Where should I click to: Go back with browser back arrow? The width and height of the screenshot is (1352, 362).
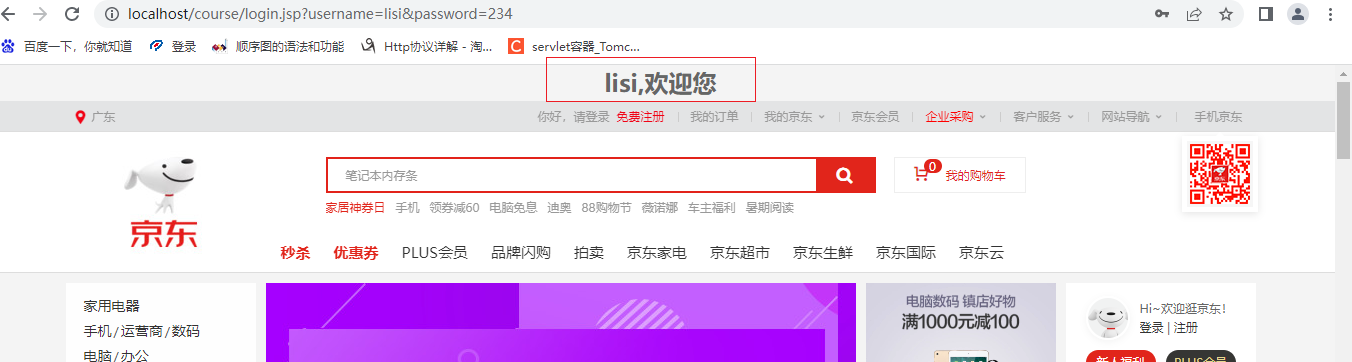click(x=9, y=14)
